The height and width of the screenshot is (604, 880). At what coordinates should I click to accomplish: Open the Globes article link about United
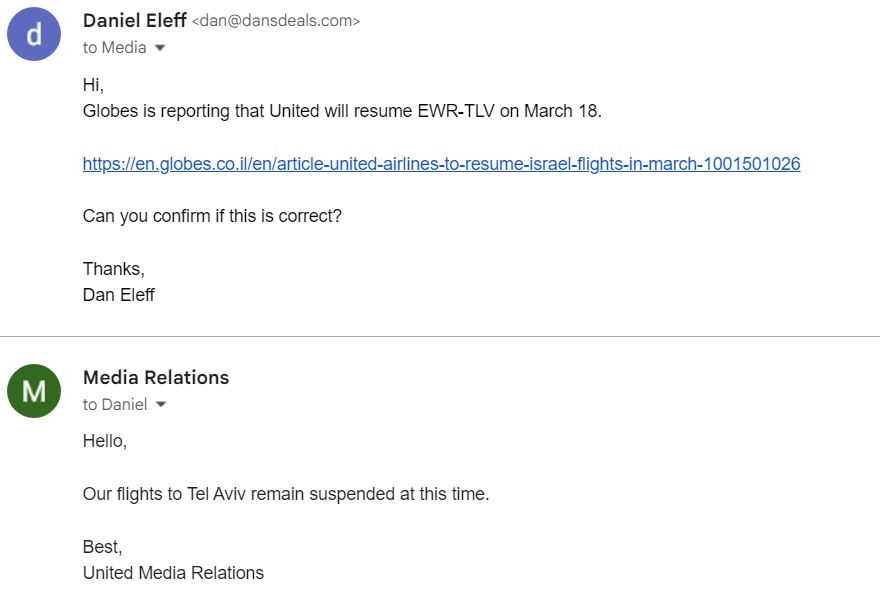441,164
